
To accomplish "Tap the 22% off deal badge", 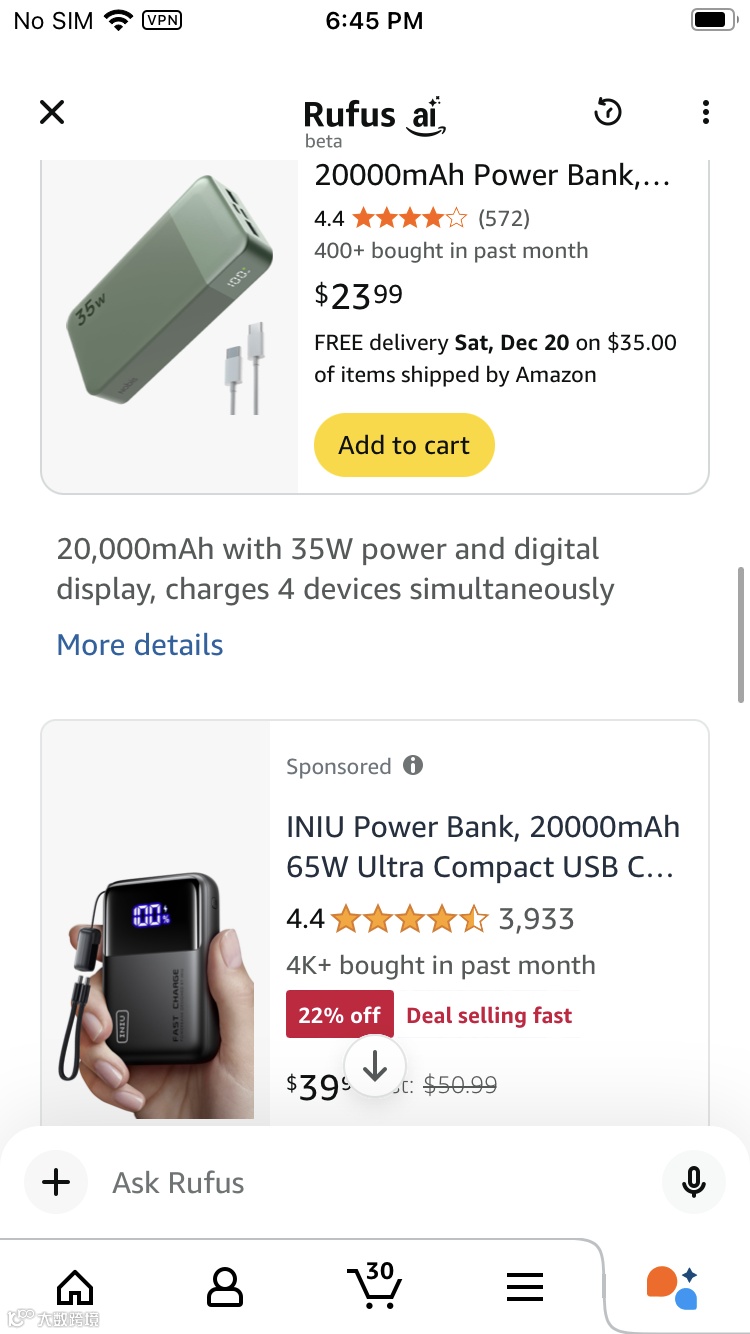I will (x=340, y=1015).
